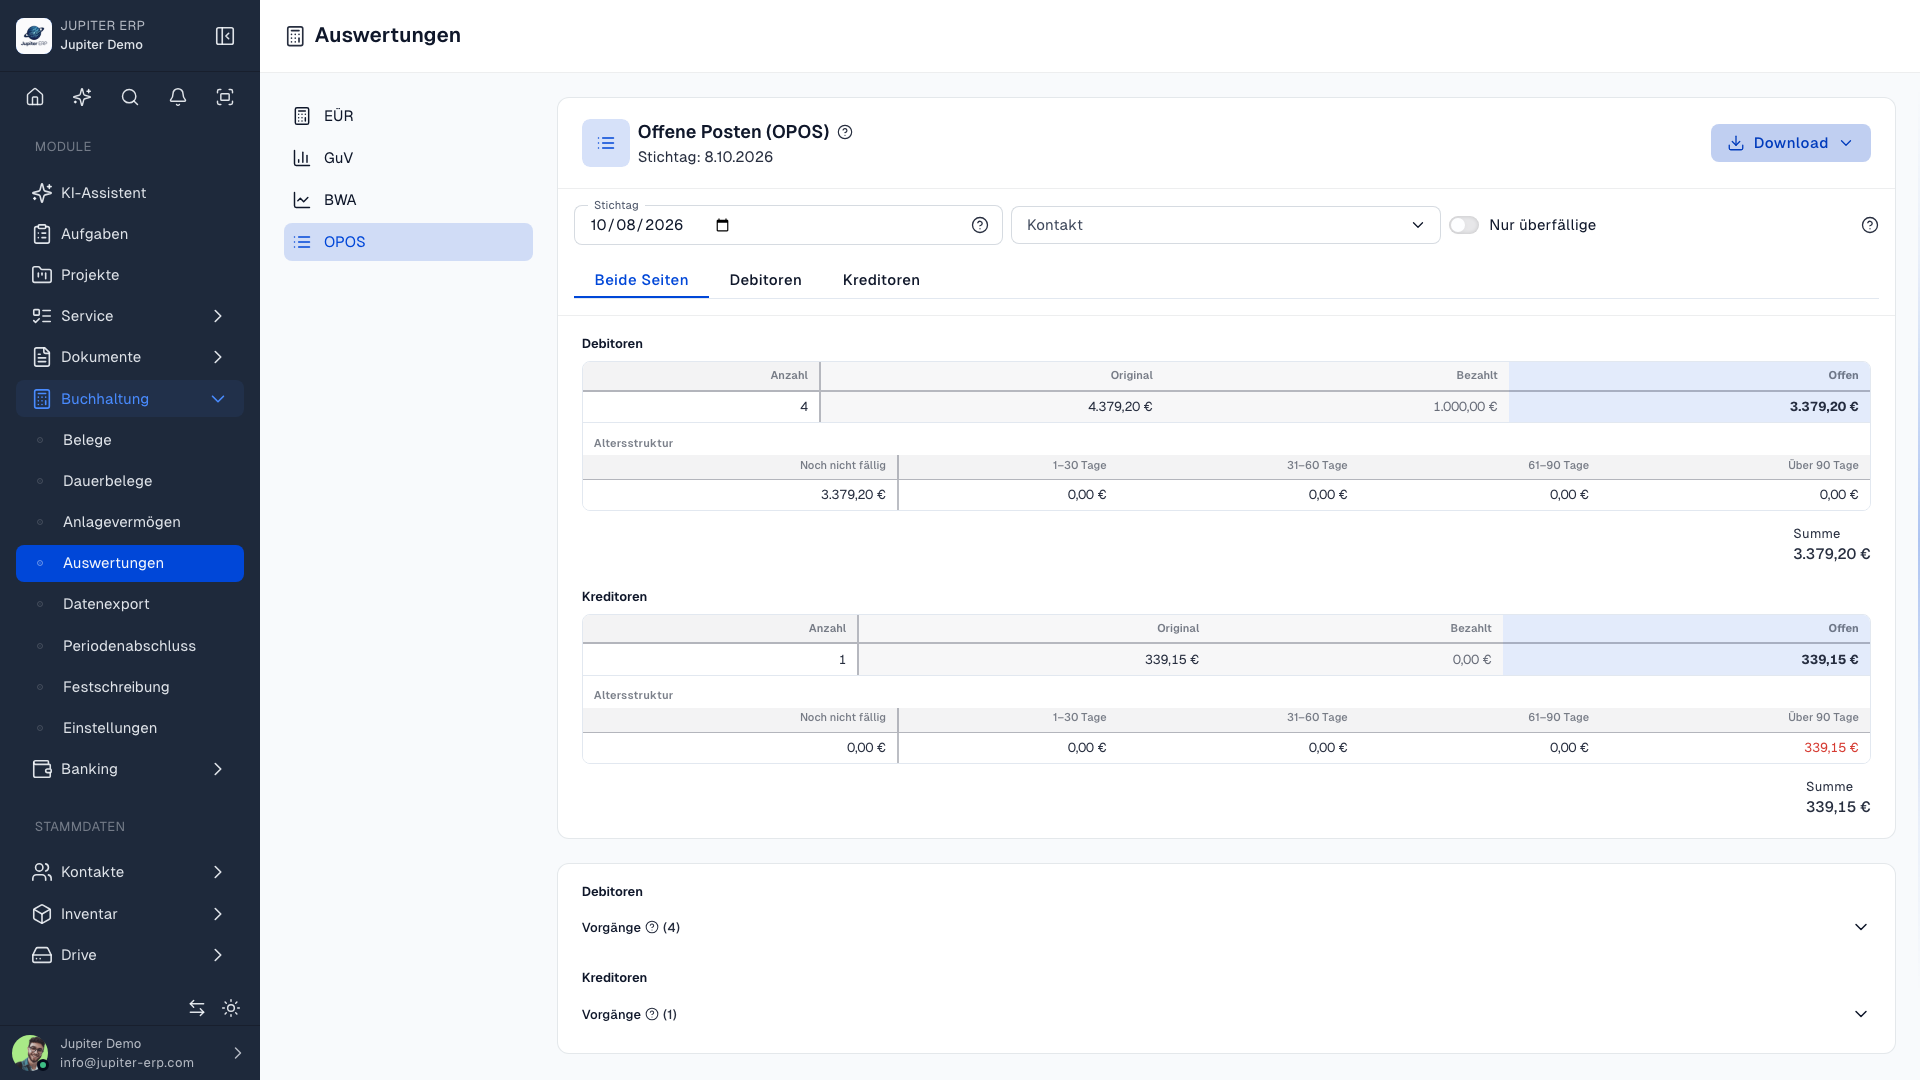1920x1080 pixels.
Task: Collapse the sidebar panel icon
Action: pyautogui.click(x=225, y=36)
